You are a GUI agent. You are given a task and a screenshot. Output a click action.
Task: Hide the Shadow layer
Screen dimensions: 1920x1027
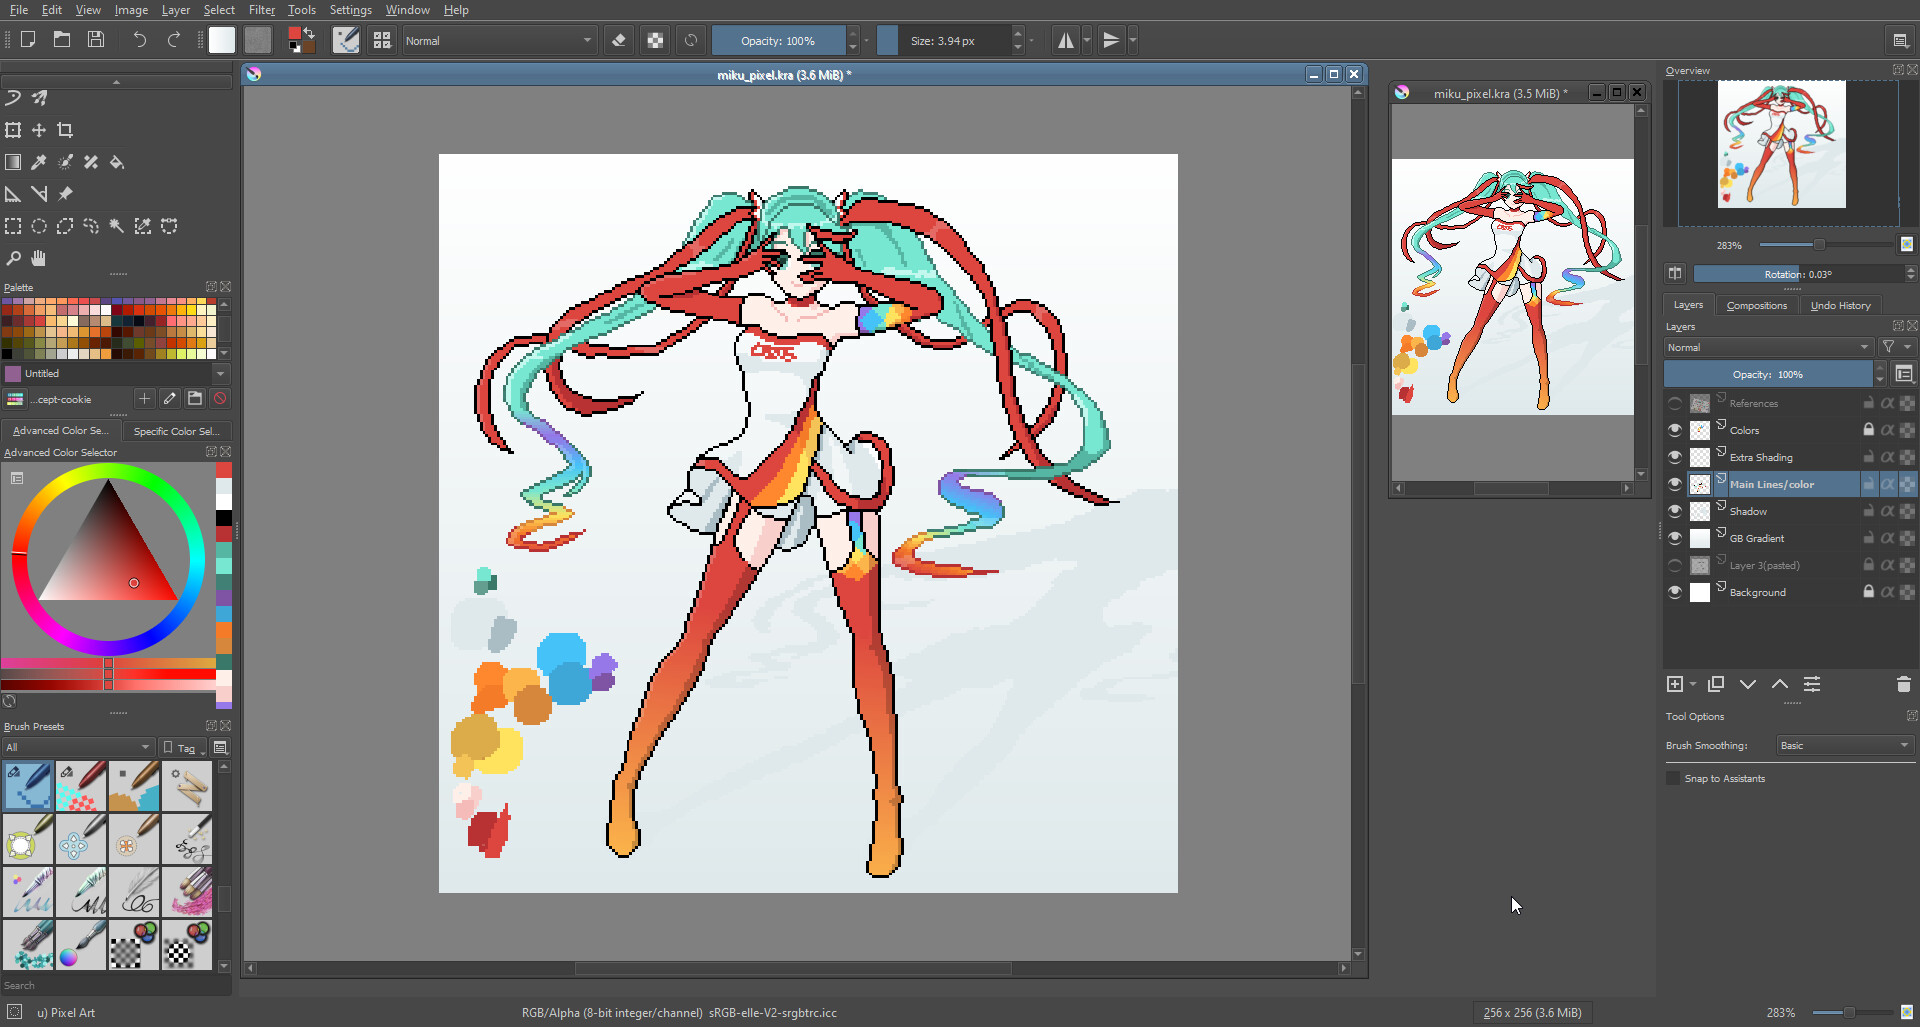[1675, 511]
